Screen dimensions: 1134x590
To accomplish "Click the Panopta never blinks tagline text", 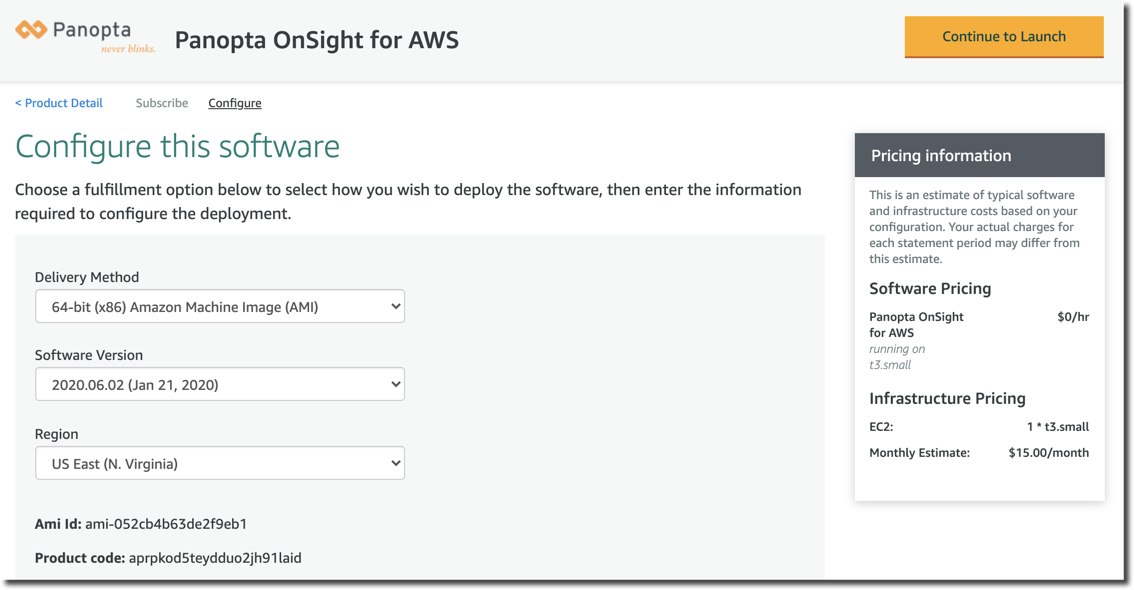I will coord(128,49).
